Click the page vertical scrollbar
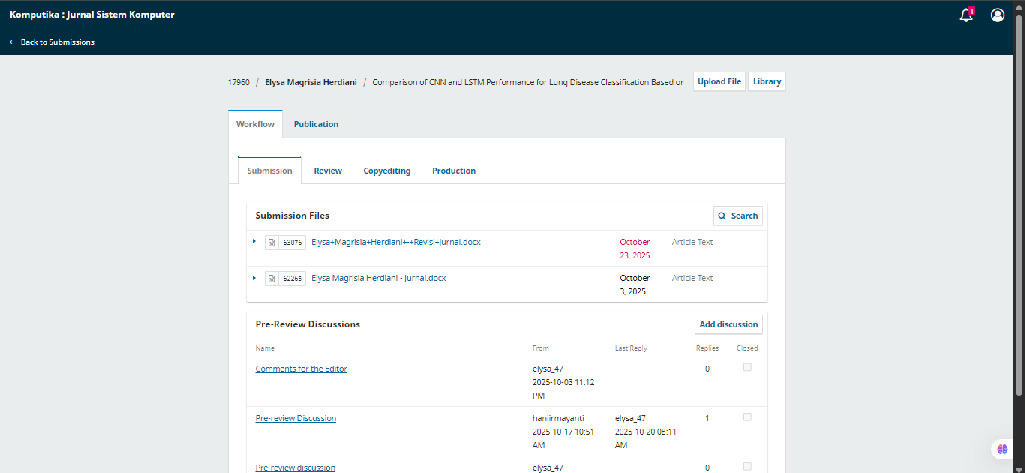The width and height of the screenshot is (1025, 473). click(x=1020, y=203)
